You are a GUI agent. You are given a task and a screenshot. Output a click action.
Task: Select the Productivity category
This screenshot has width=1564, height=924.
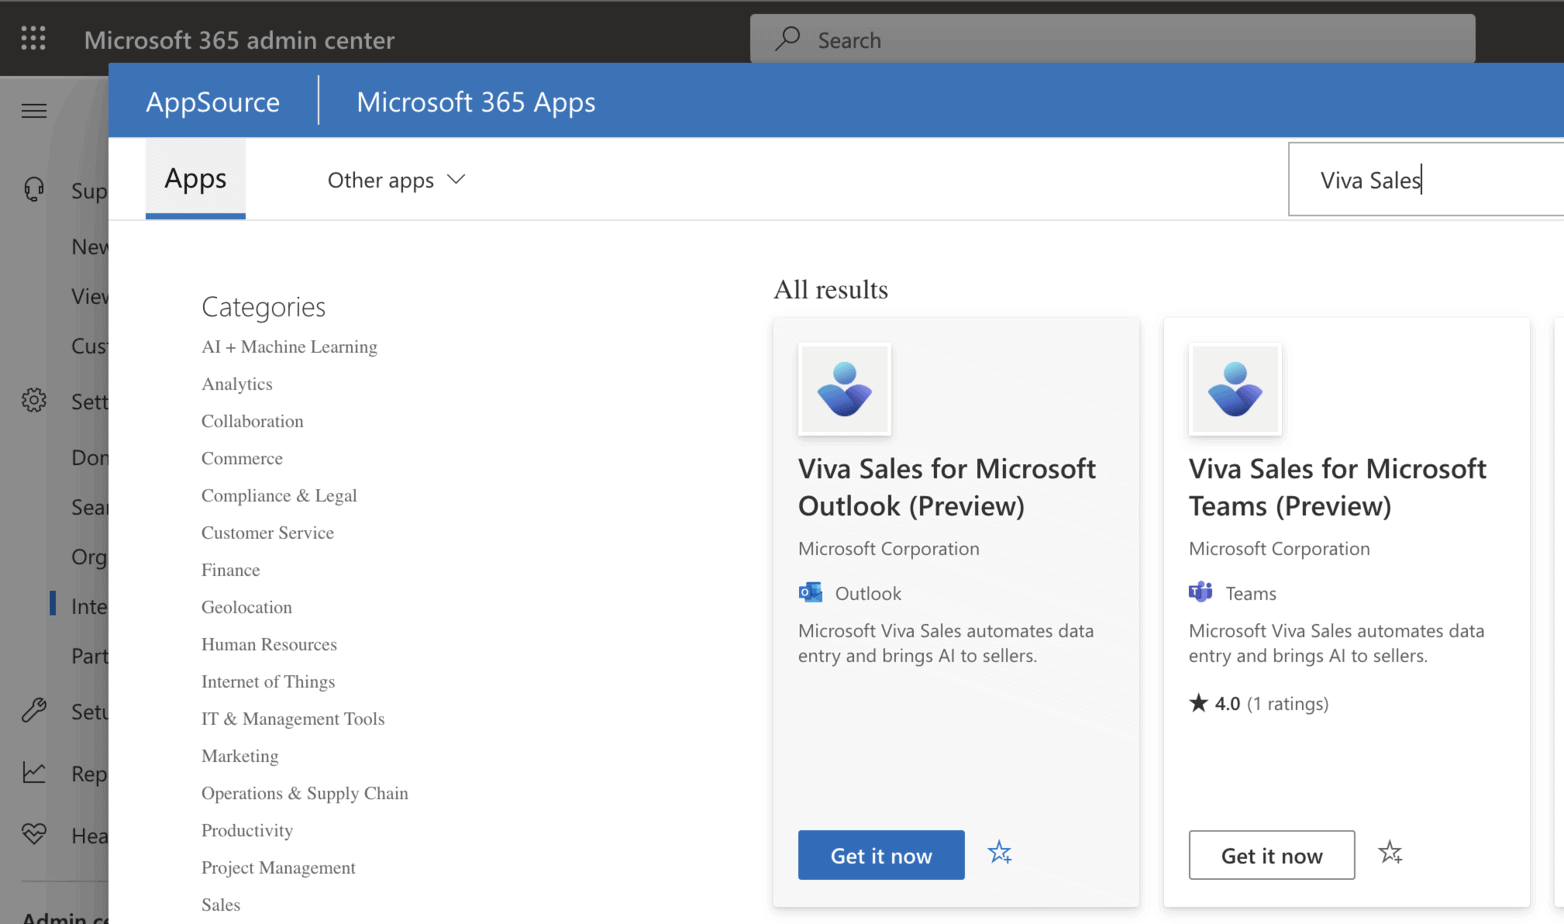[247, 831]
